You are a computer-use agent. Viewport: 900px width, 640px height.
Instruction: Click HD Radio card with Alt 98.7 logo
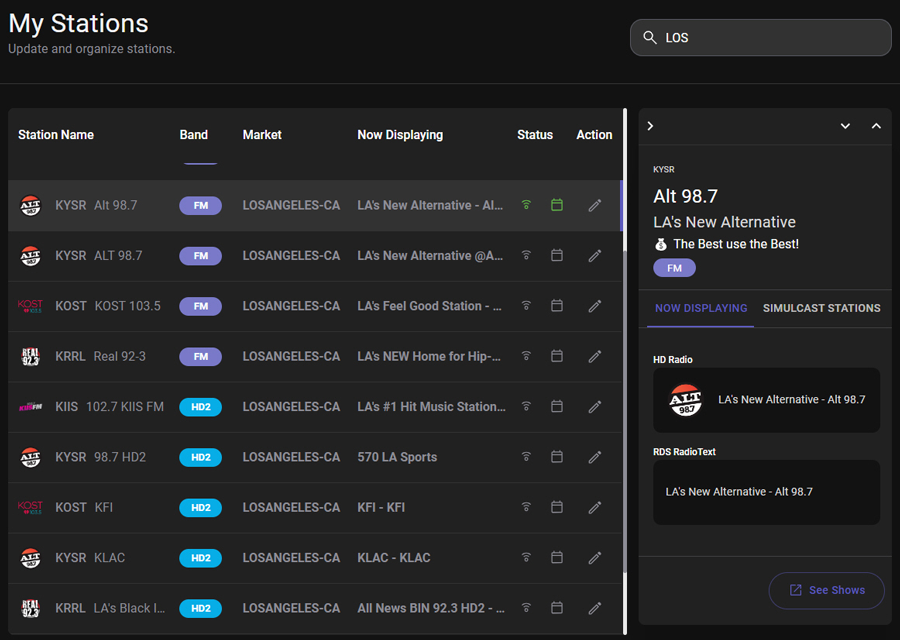click(x=766, y=400)
